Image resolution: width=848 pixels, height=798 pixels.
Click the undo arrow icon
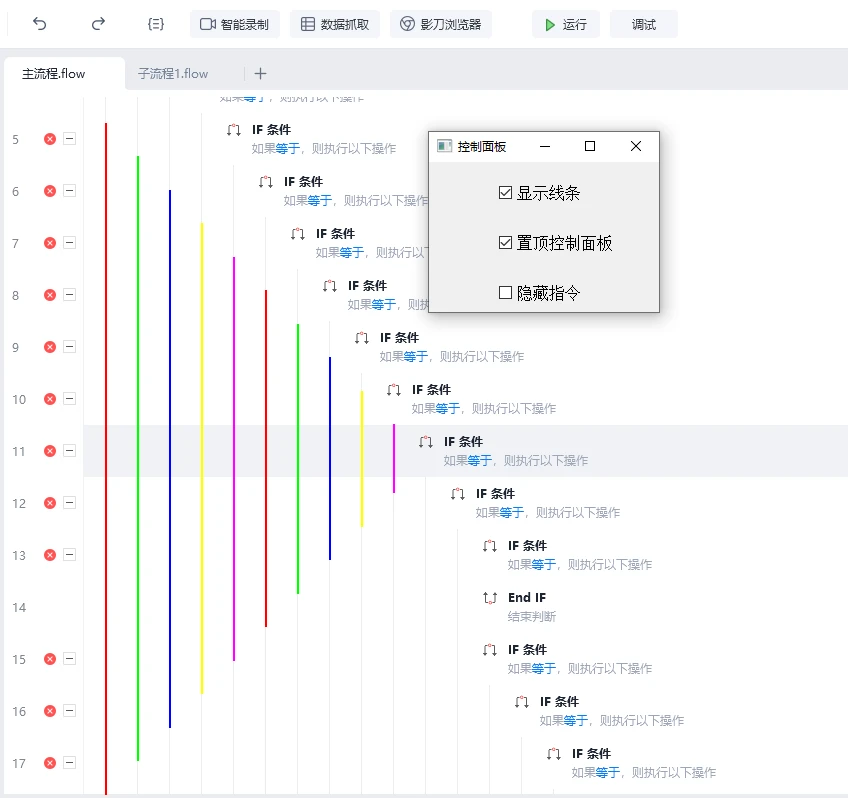[x=40, y=24]
